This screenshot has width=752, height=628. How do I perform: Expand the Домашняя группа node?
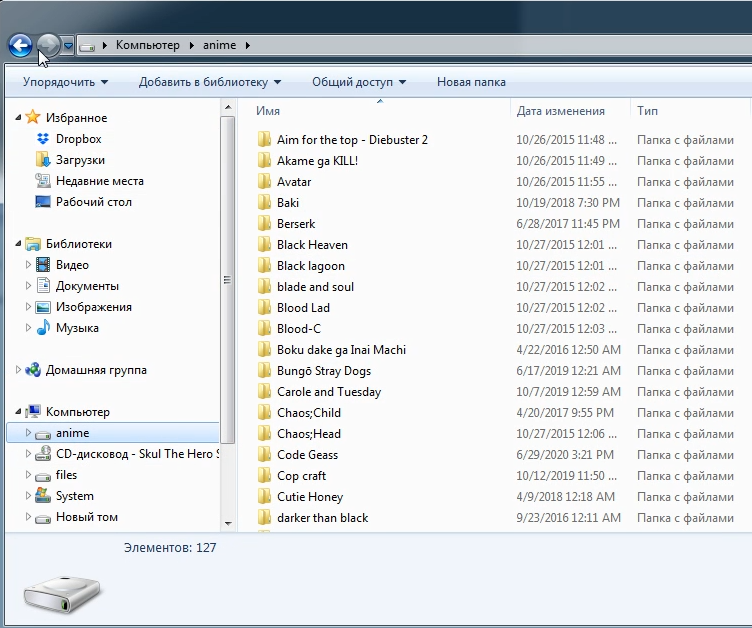click(x=18, y=370)
